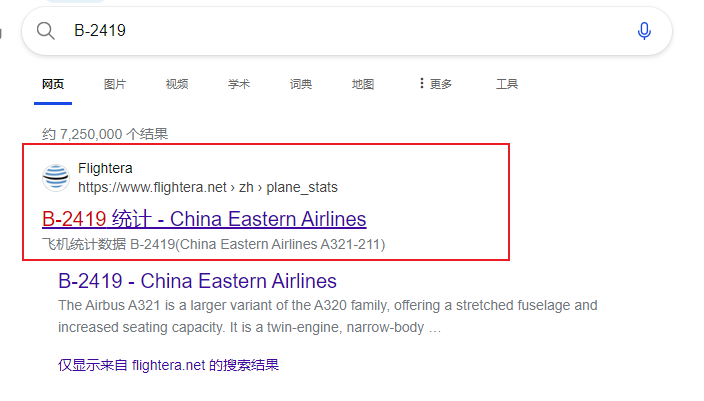Click the 飞机统计数据 result description

tap(214, 244)
